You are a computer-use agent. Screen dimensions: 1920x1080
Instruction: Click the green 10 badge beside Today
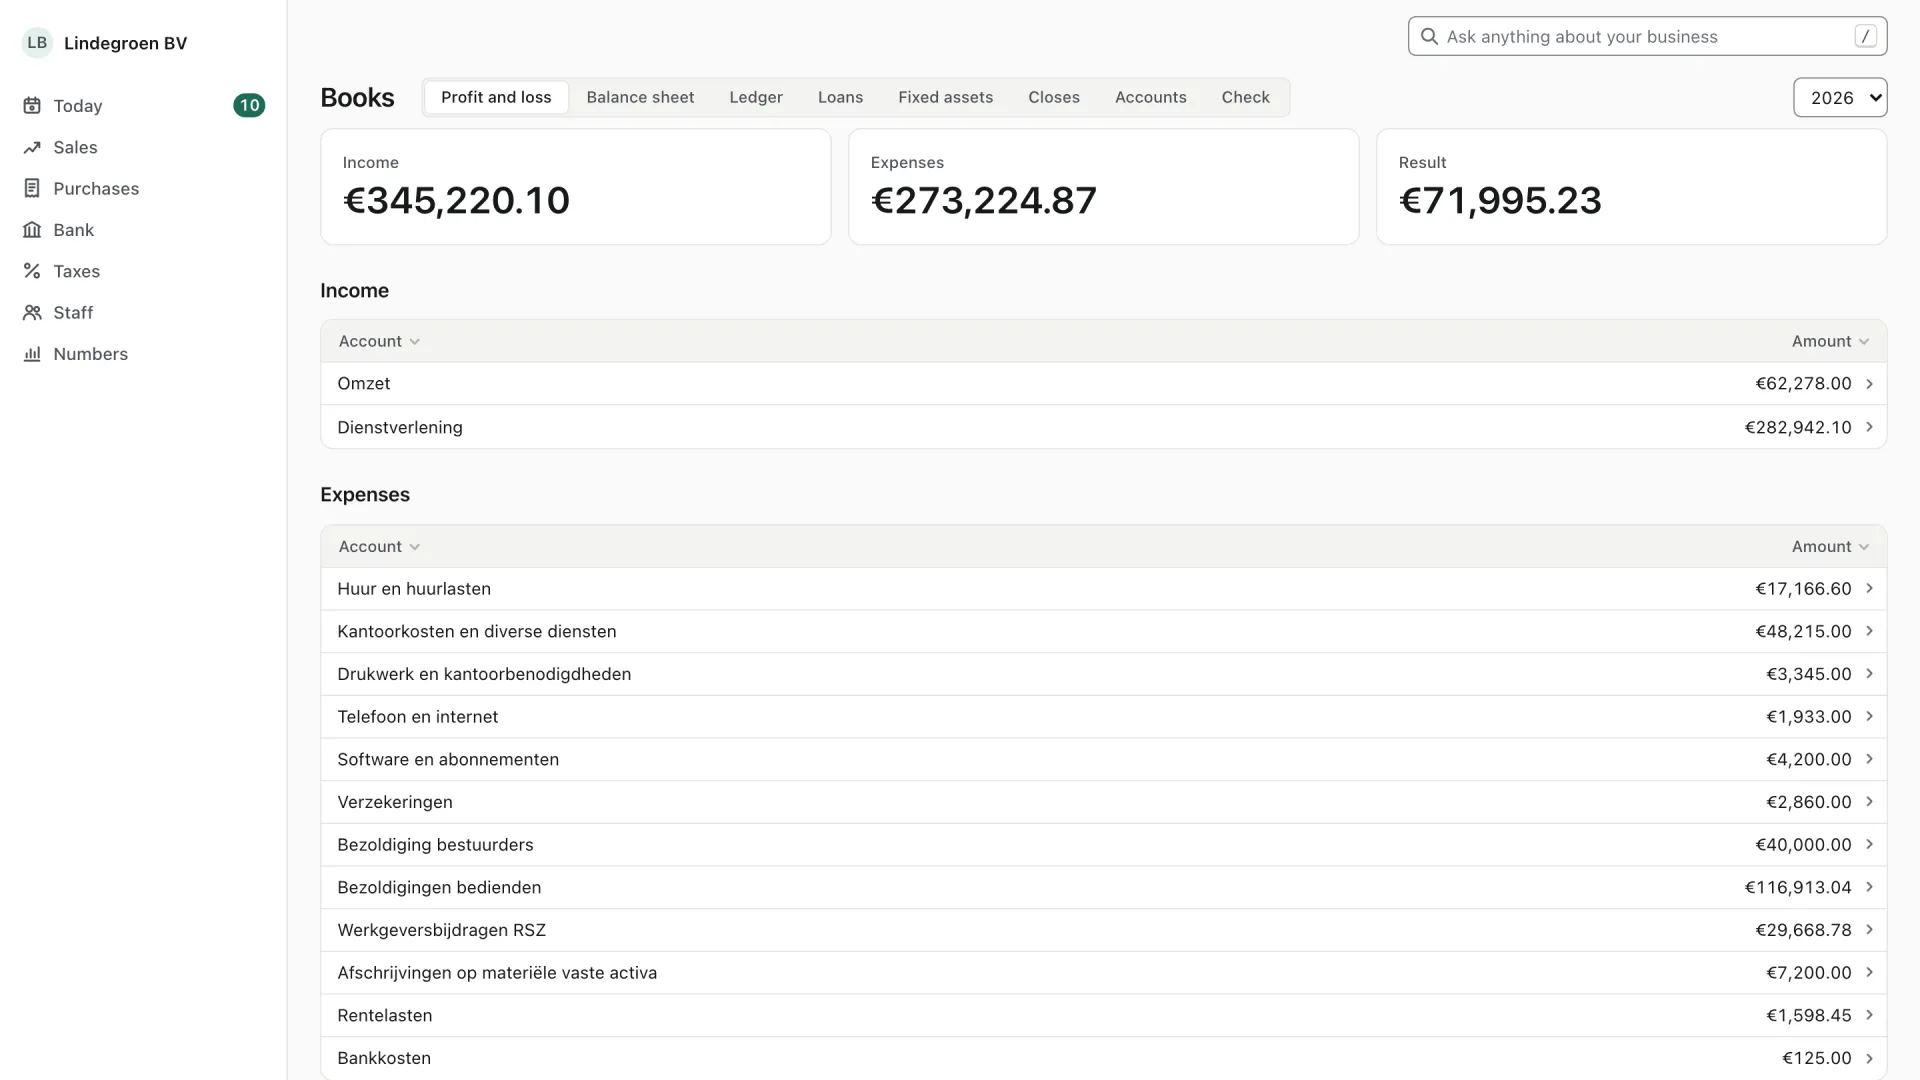point(249,106)
